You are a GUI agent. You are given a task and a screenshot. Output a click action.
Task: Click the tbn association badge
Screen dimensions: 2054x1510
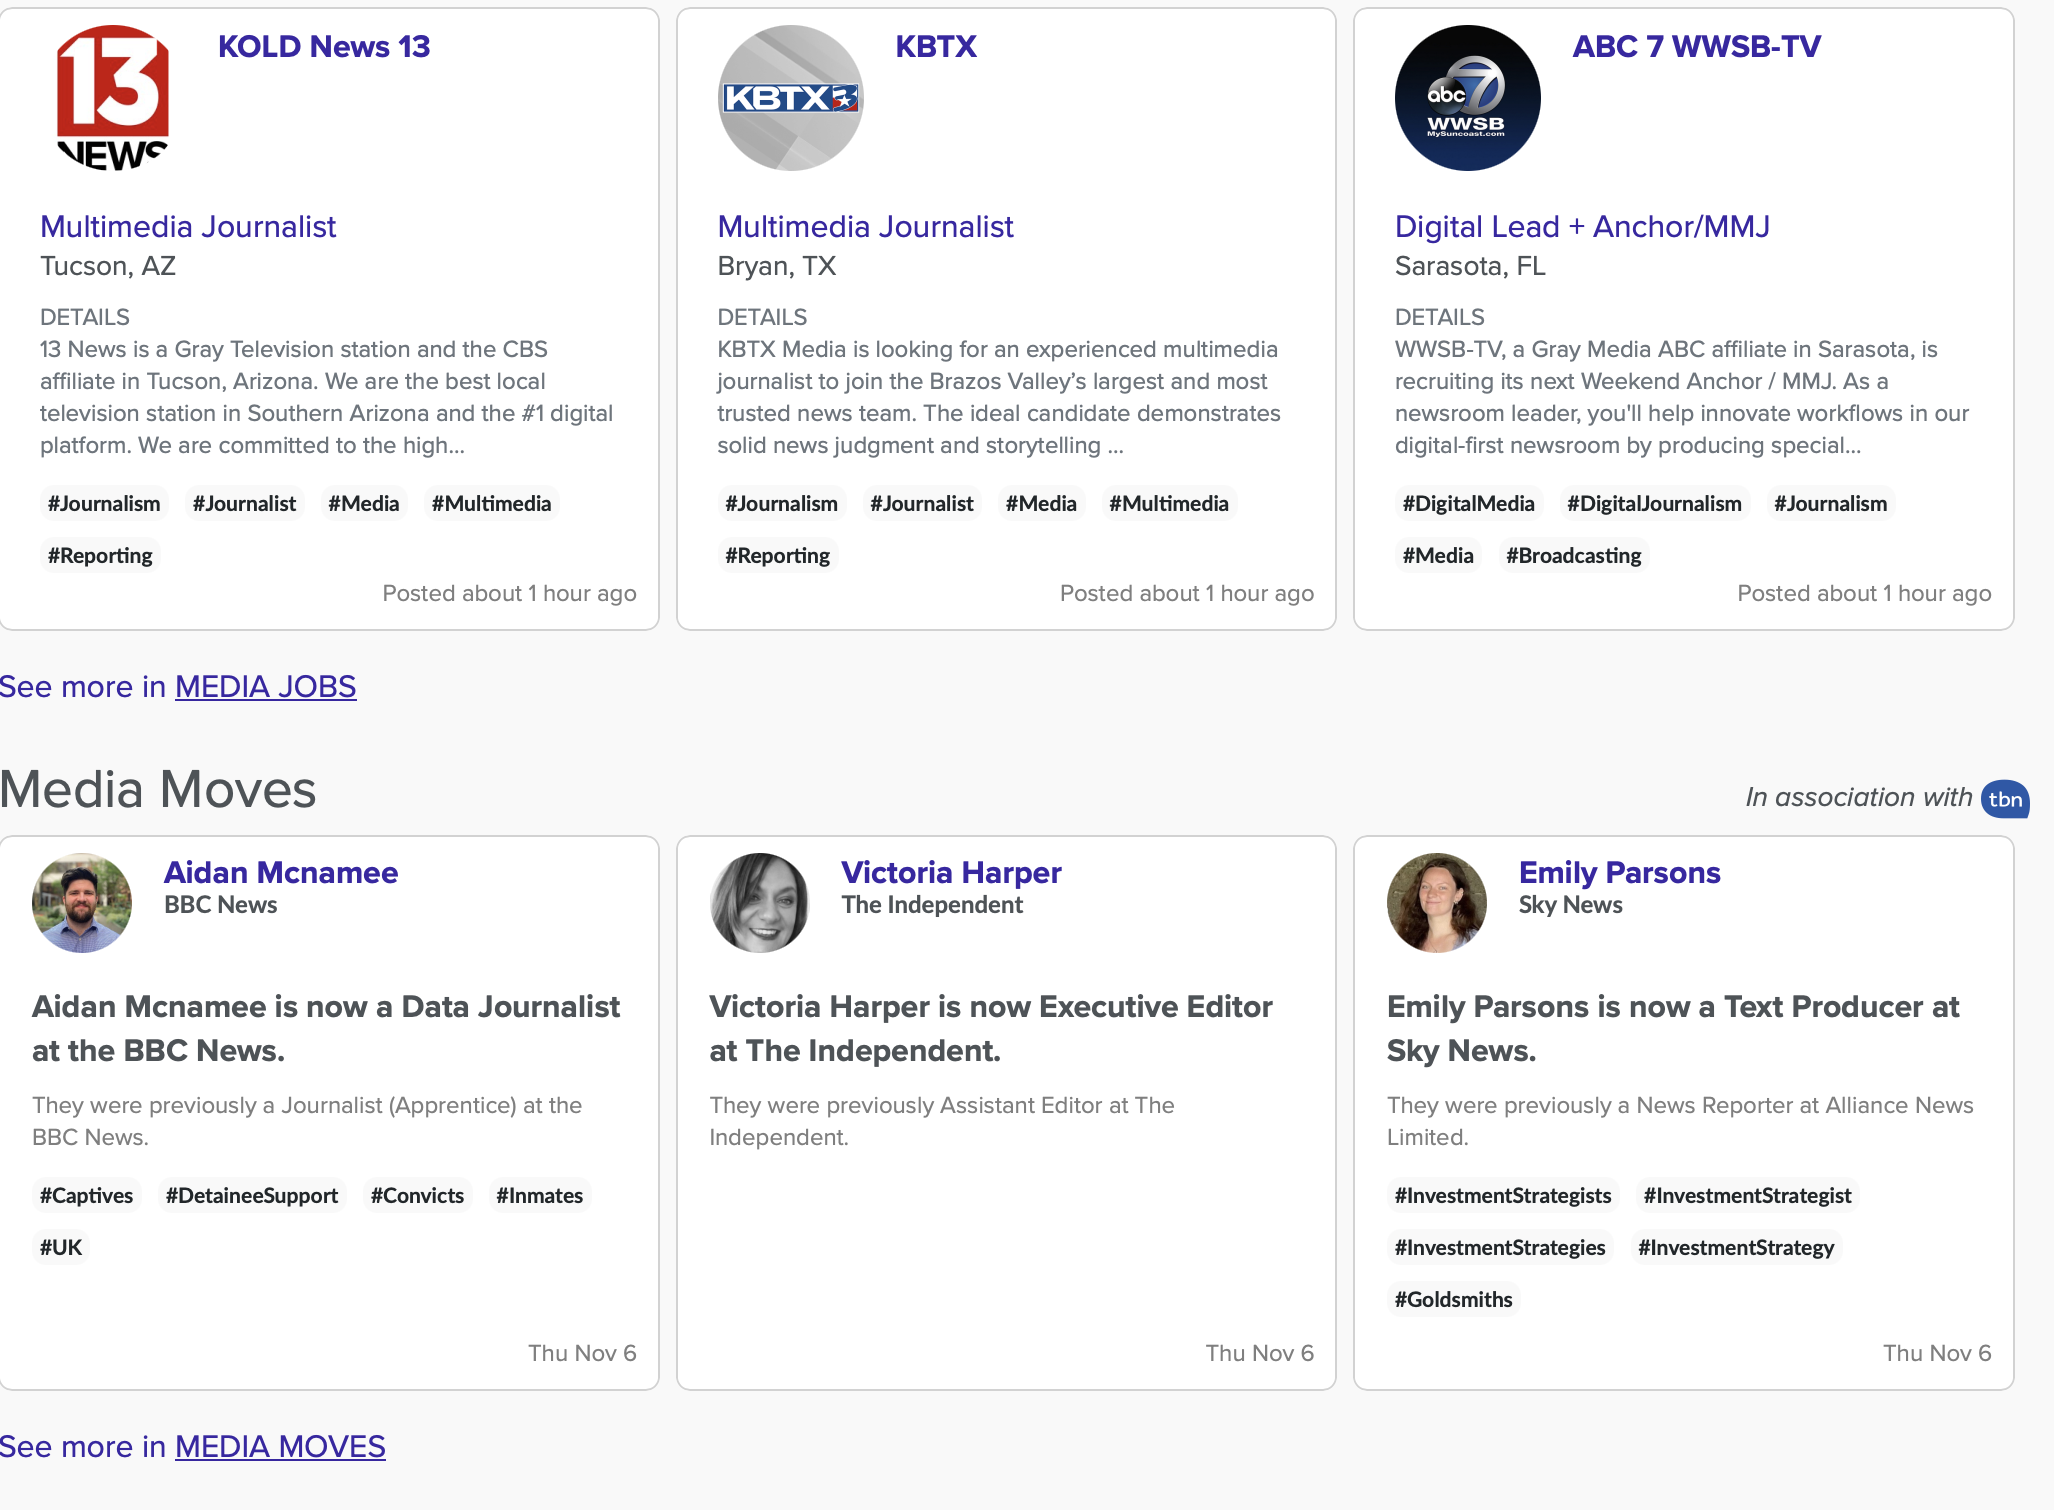pyautogui.click(x=2004, y=799)
